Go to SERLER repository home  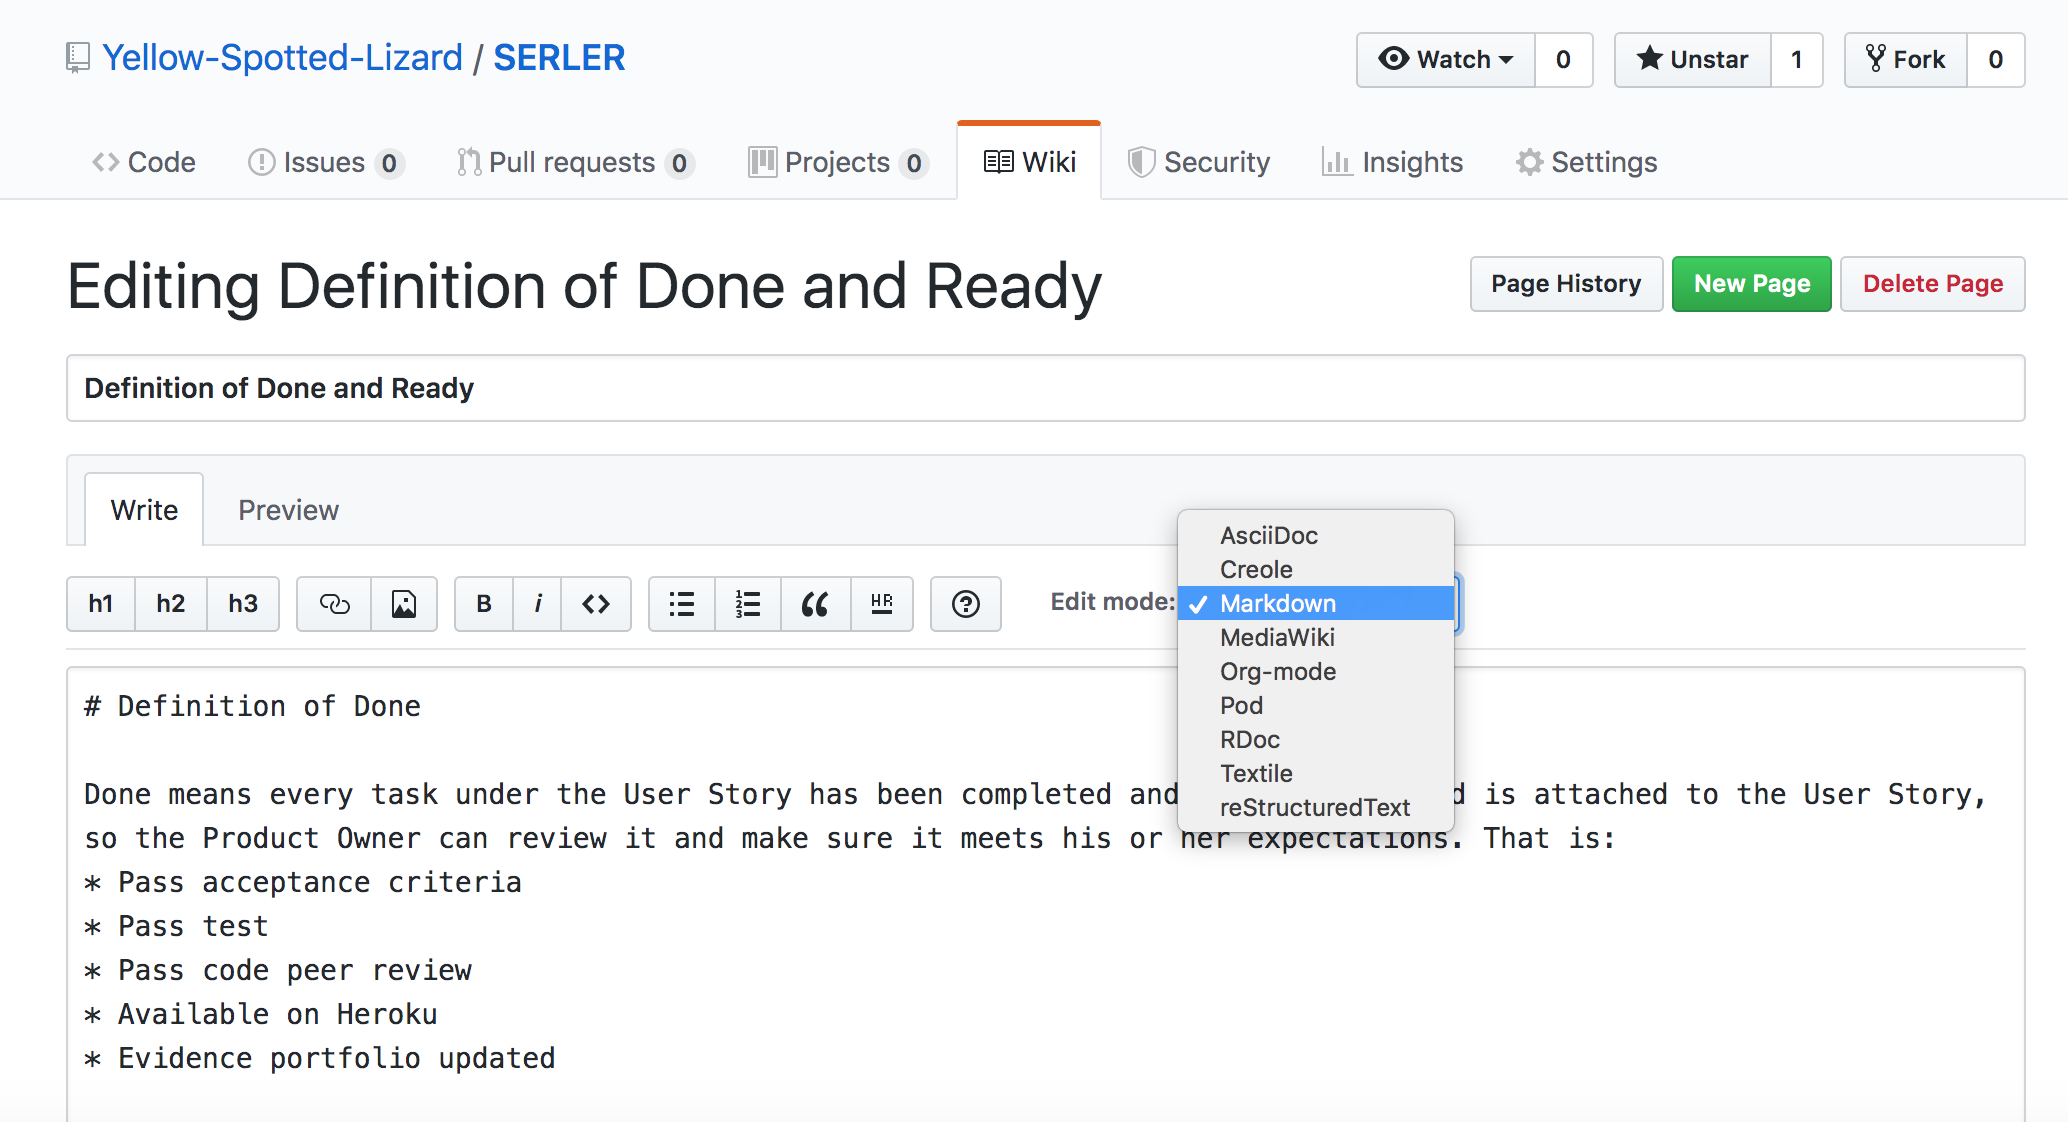tap(559, 58)
